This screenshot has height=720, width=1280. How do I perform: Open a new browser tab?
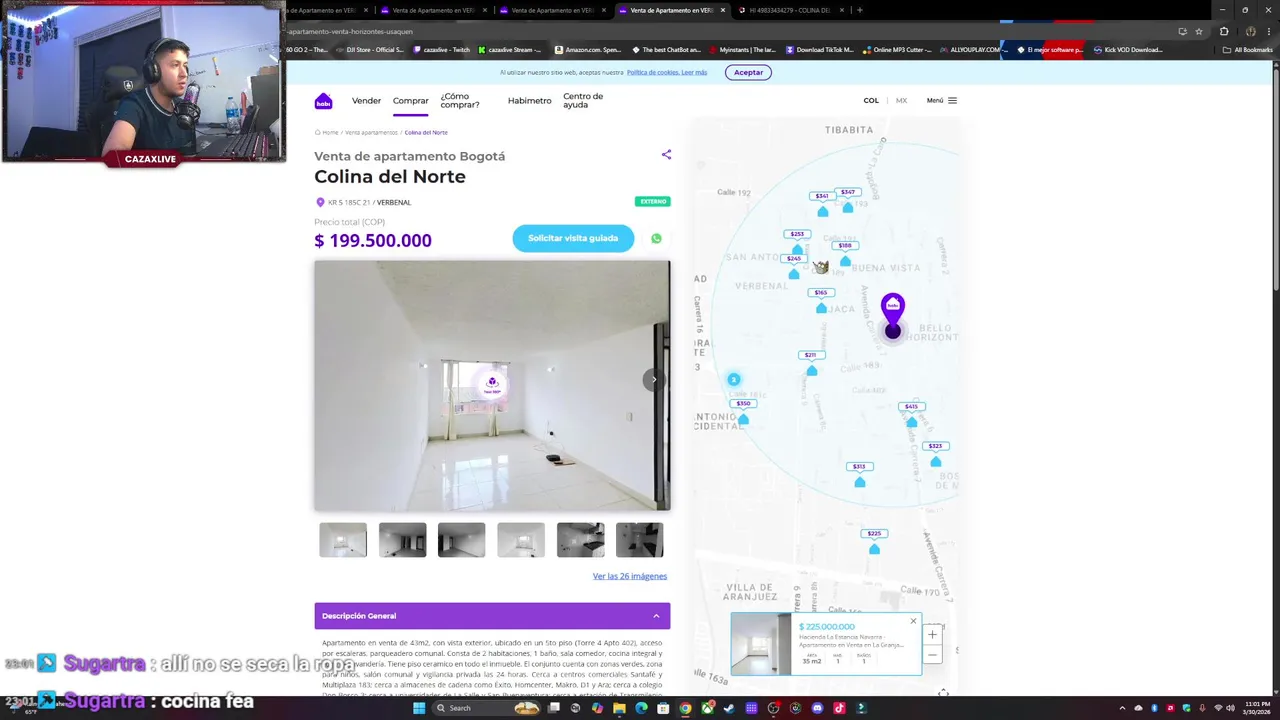click(860, 10)
